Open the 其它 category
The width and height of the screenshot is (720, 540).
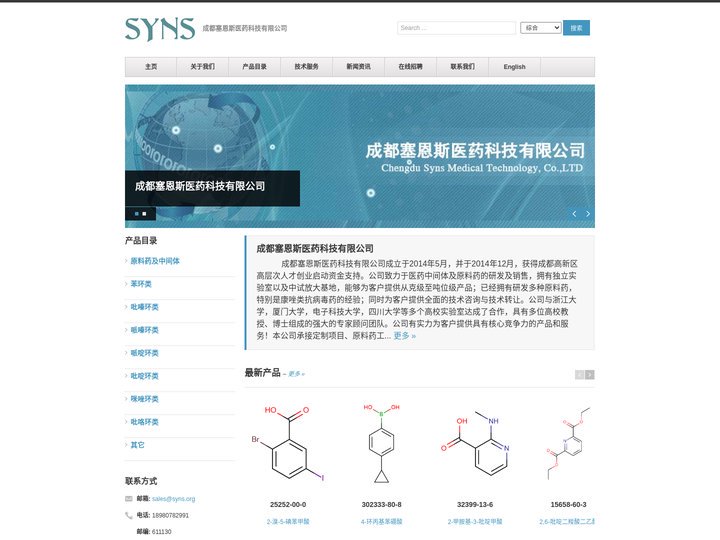tap(137, 444)
